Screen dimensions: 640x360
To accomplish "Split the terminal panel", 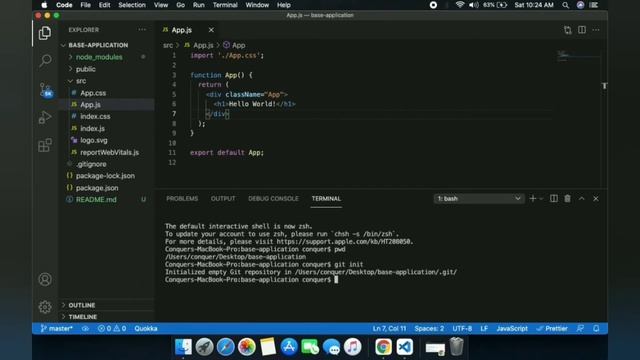I will click(553, 198).
